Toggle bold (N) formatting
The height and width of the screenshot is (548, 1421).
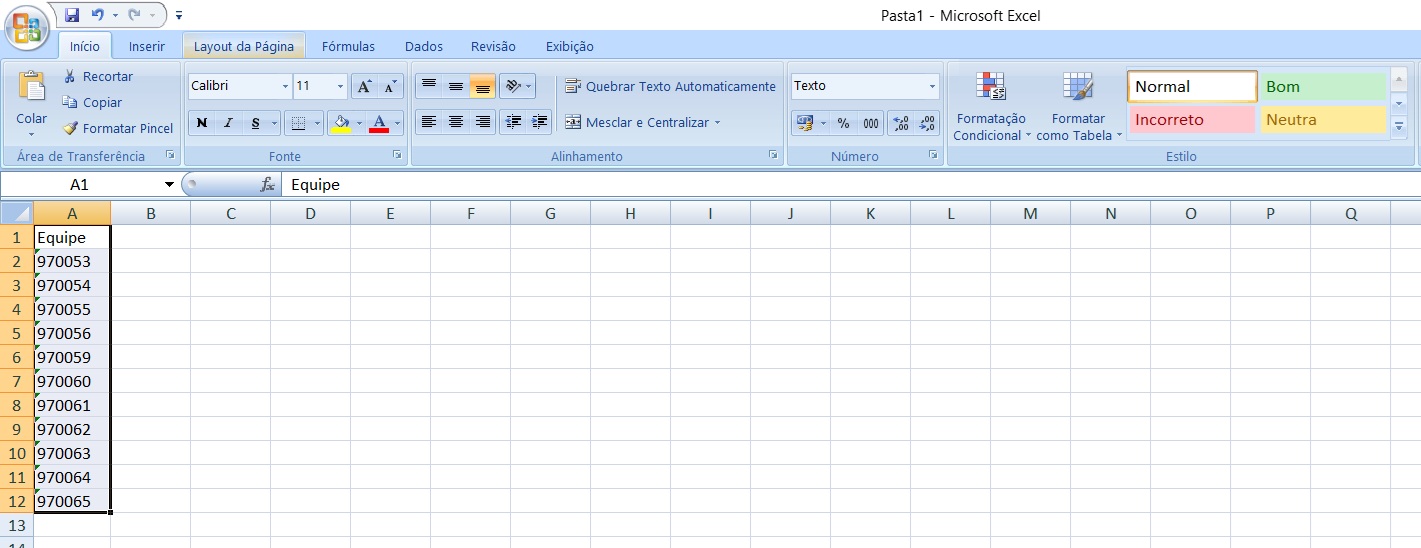202,123
